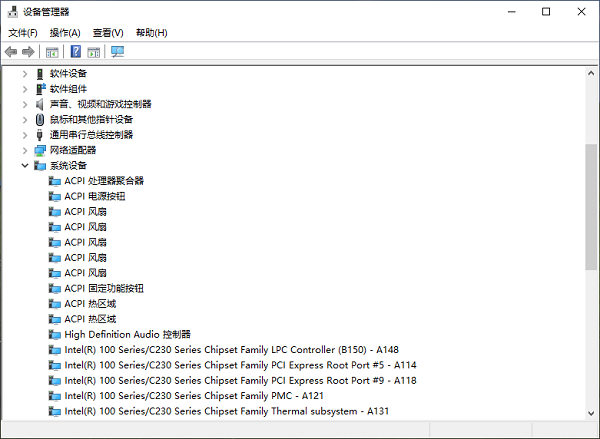Viewport: 600px width, 439px height.
Task: Select the High Definition Audio 控制器 text
Action: (127, 335)
